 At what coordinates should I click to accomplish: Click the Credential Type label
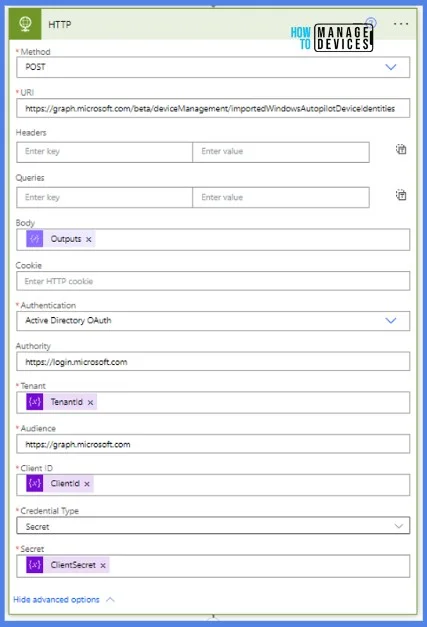point(49,511)
